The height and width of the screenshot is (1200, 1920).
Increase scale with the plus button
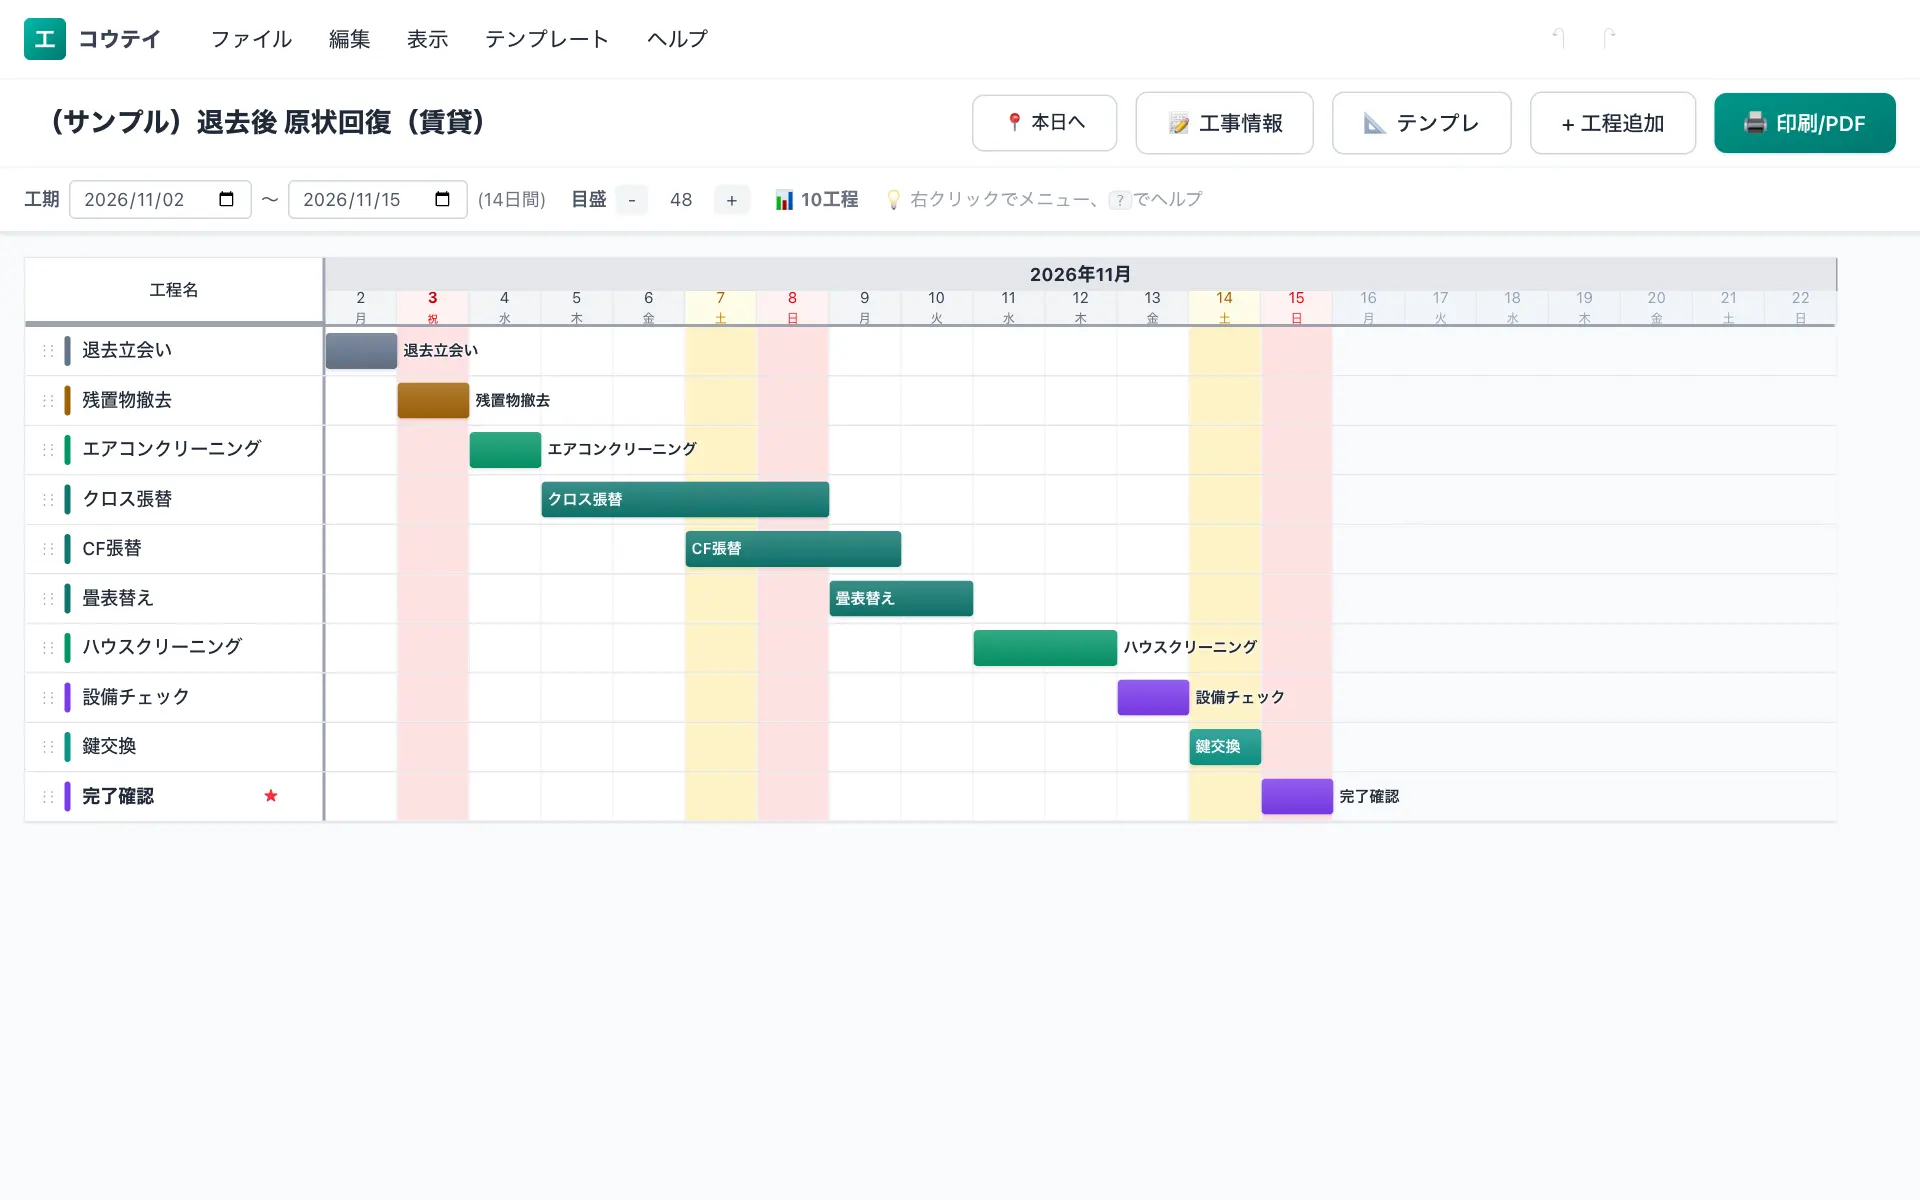pyautogui.click(x=732, y=200)
